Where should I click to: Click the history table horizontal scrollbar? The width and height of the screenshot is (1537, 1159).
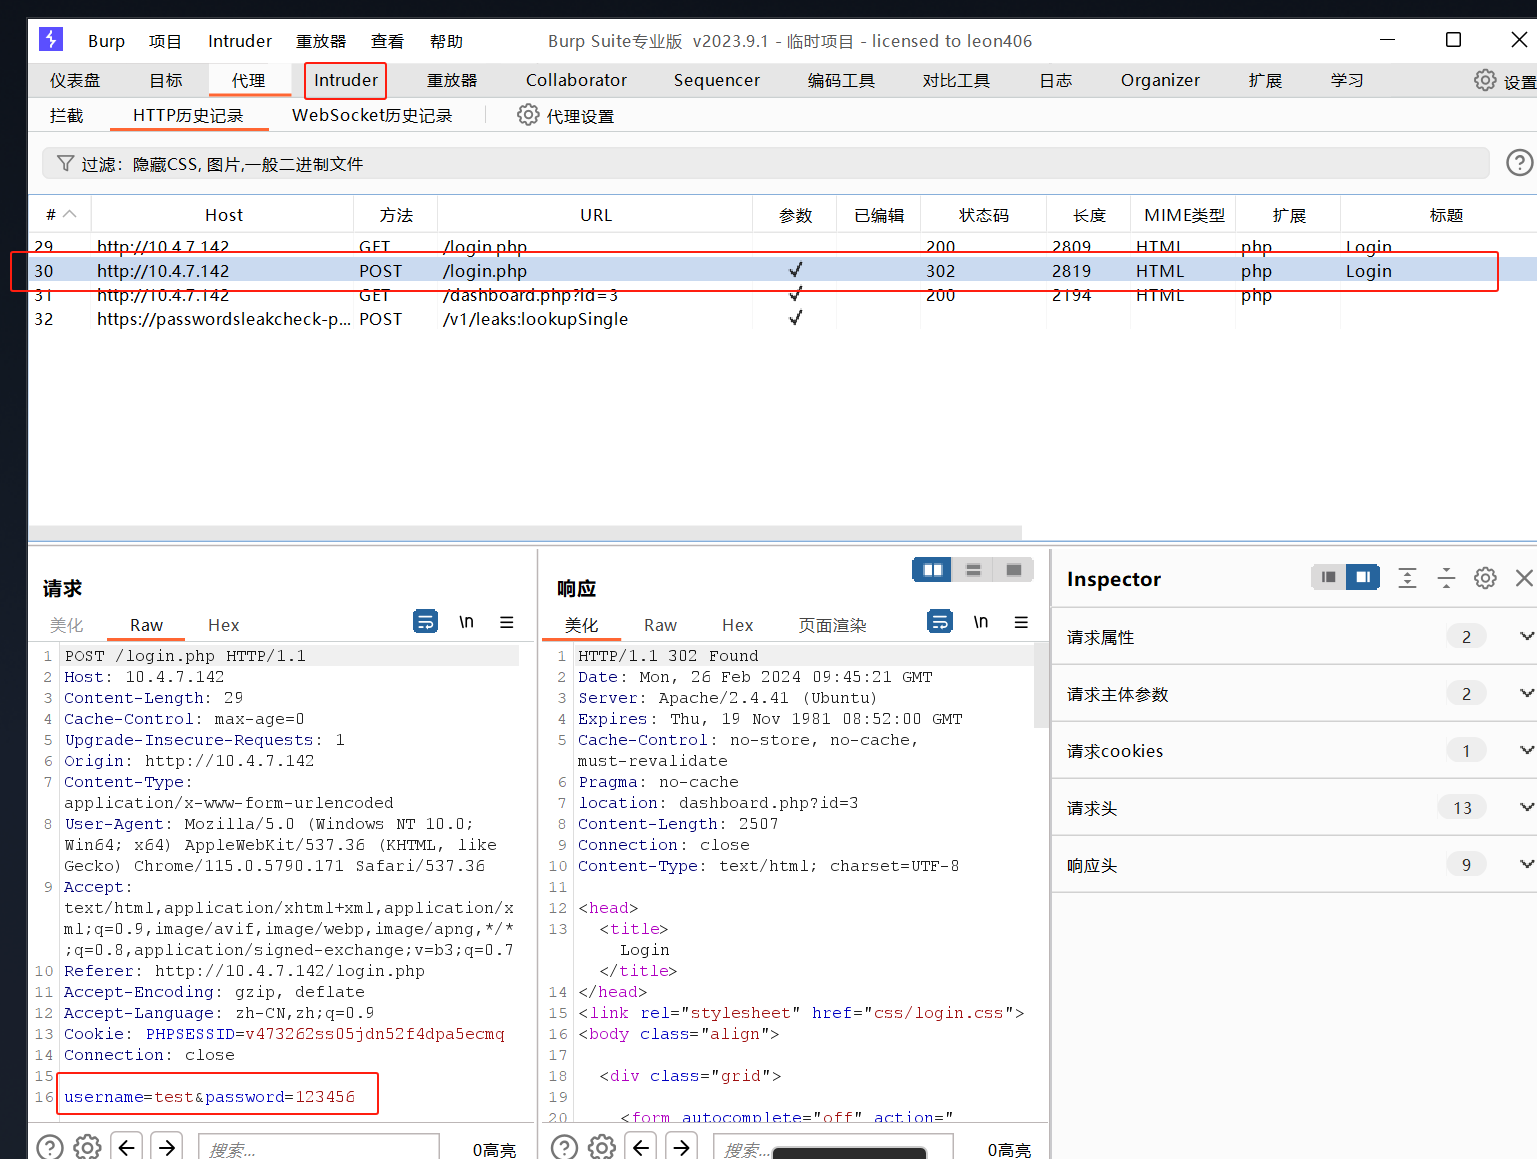coord(525,533)
